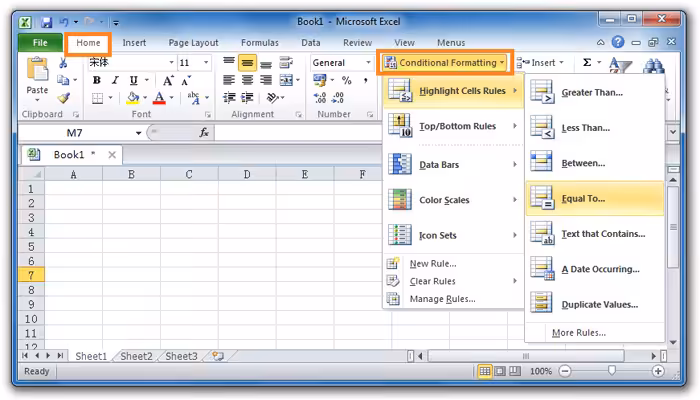Toggle Italic formatting

click(x=115, y=80)
